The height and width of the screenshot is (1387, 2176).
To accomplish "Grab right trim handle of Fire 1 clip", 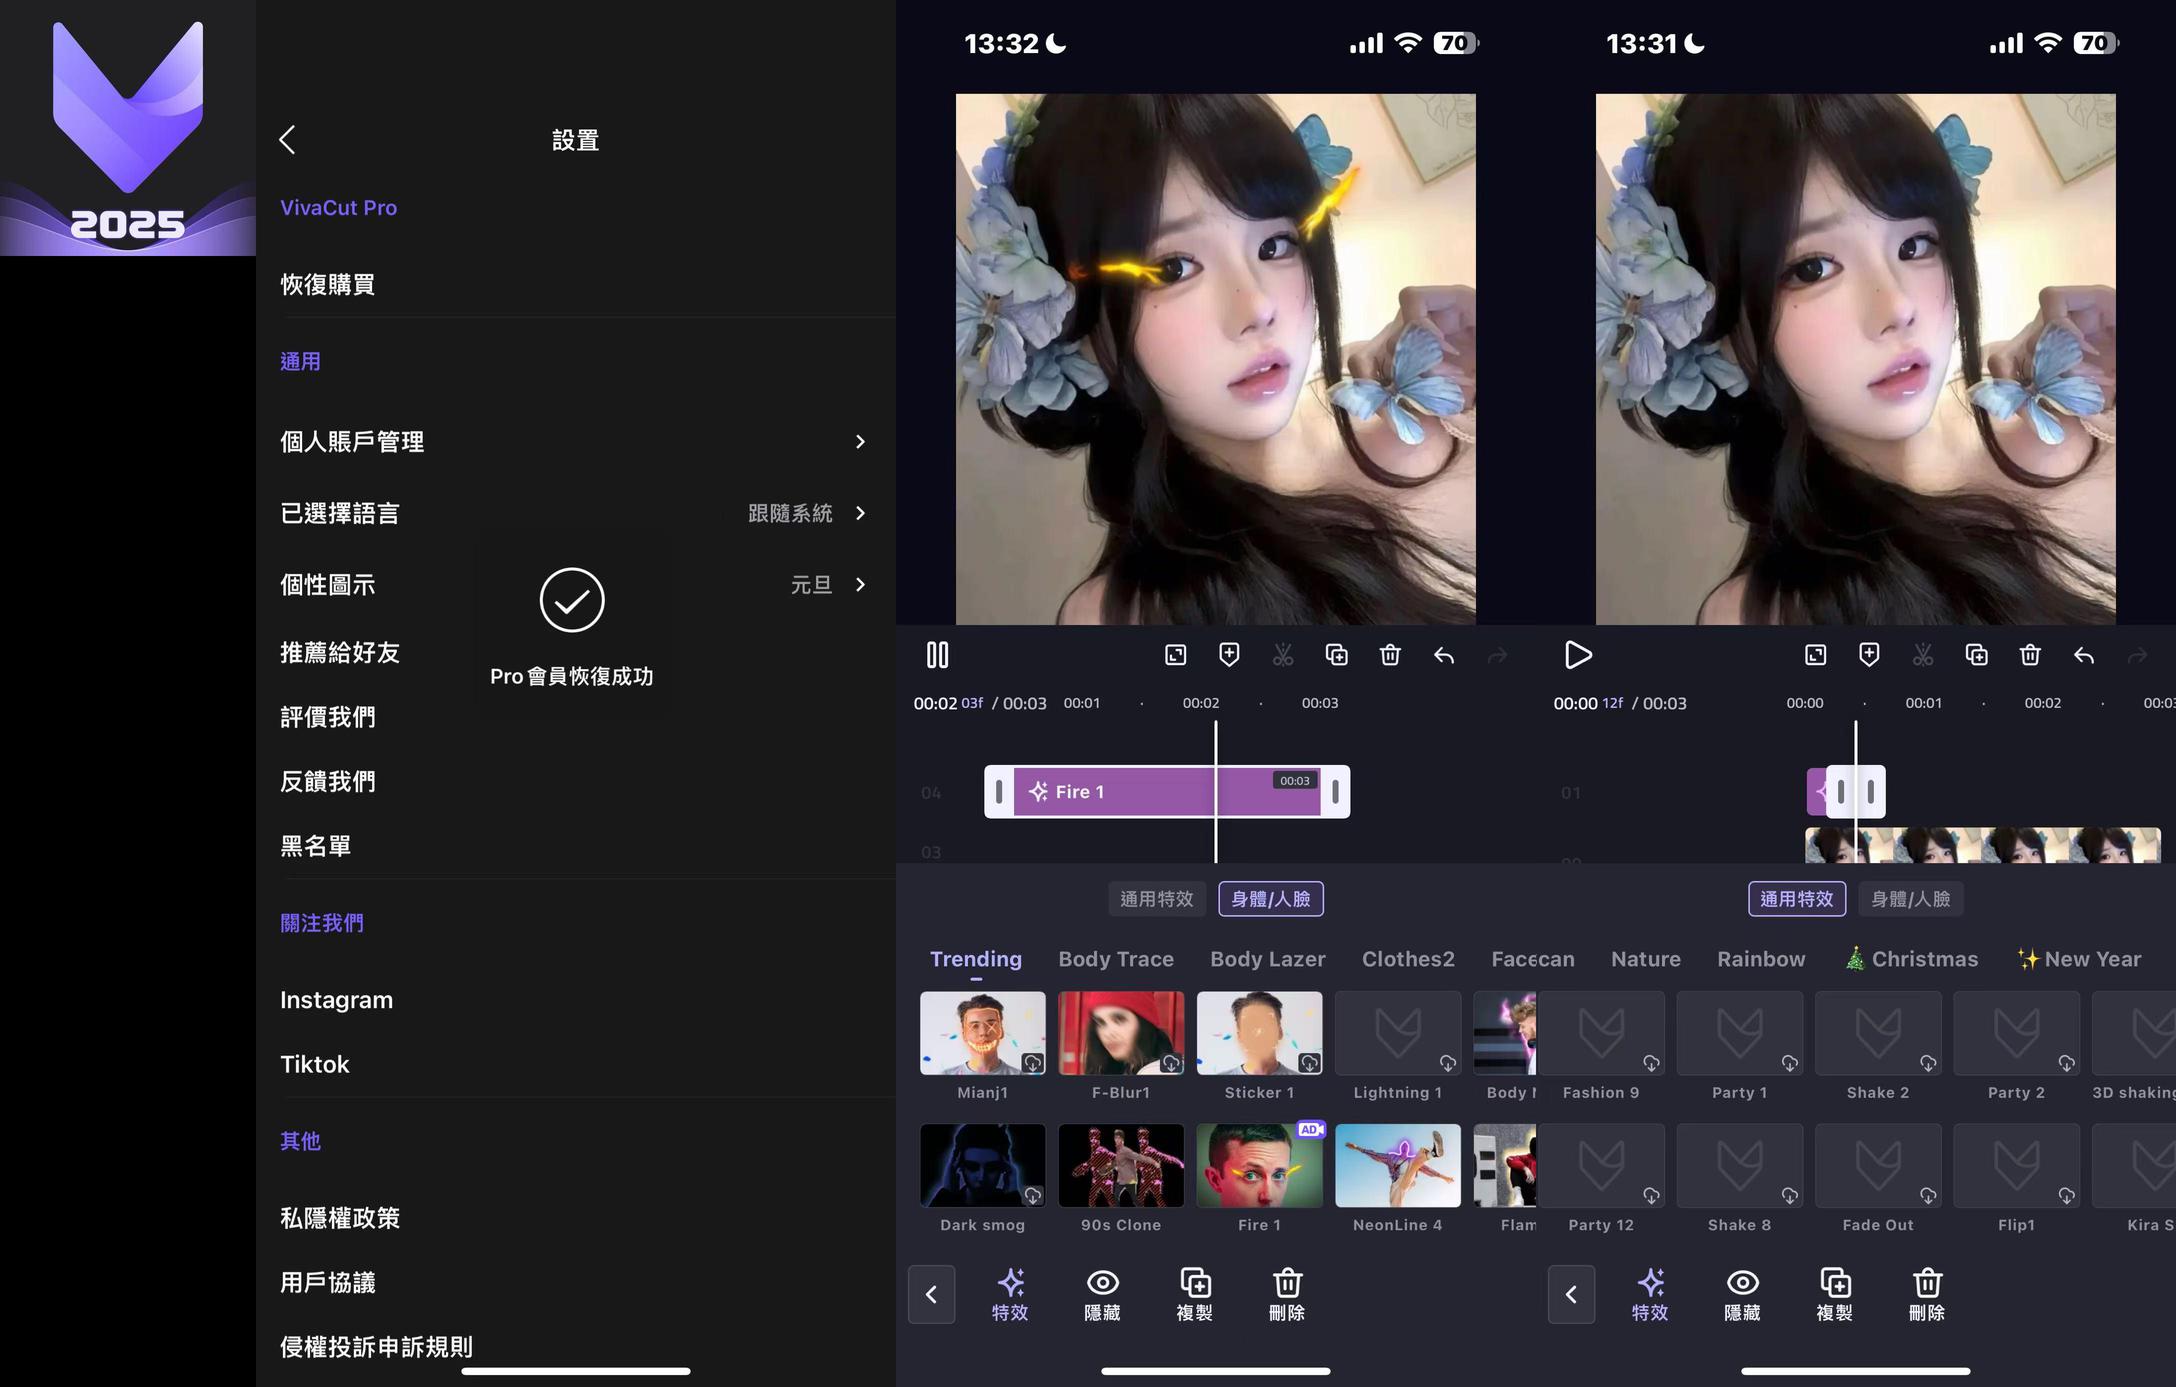I will pyautogui.click(x=1335, y=792).
